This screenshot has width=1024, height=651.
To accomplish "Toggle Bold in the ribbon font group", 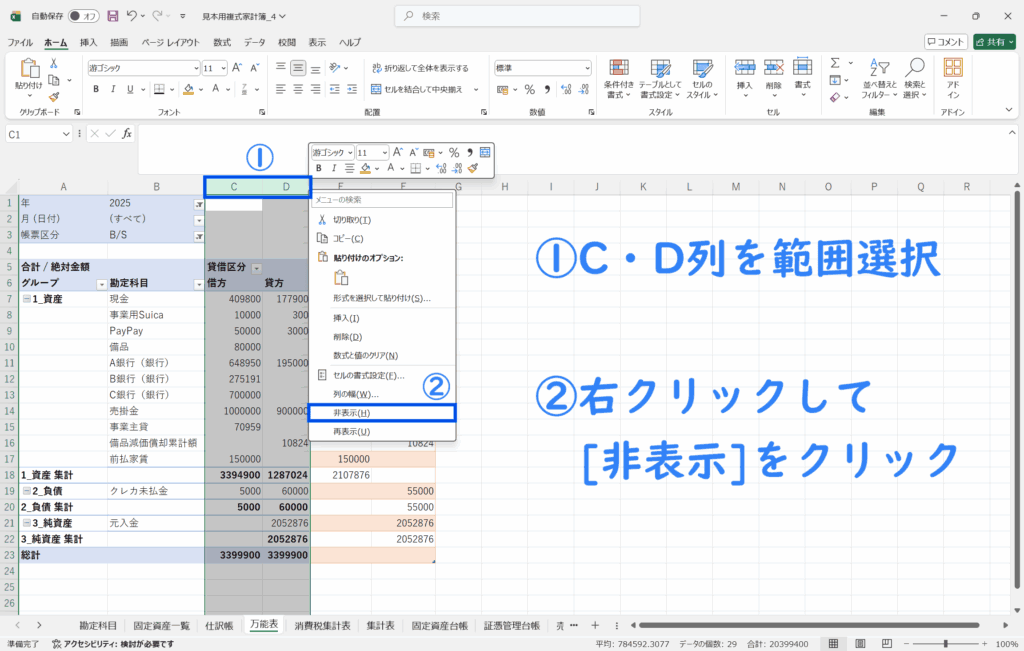I will pos(97,89).
